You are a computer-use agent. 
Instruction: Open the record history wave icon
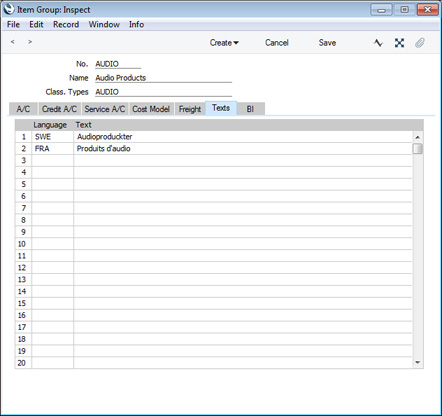(x=378, y=43)
